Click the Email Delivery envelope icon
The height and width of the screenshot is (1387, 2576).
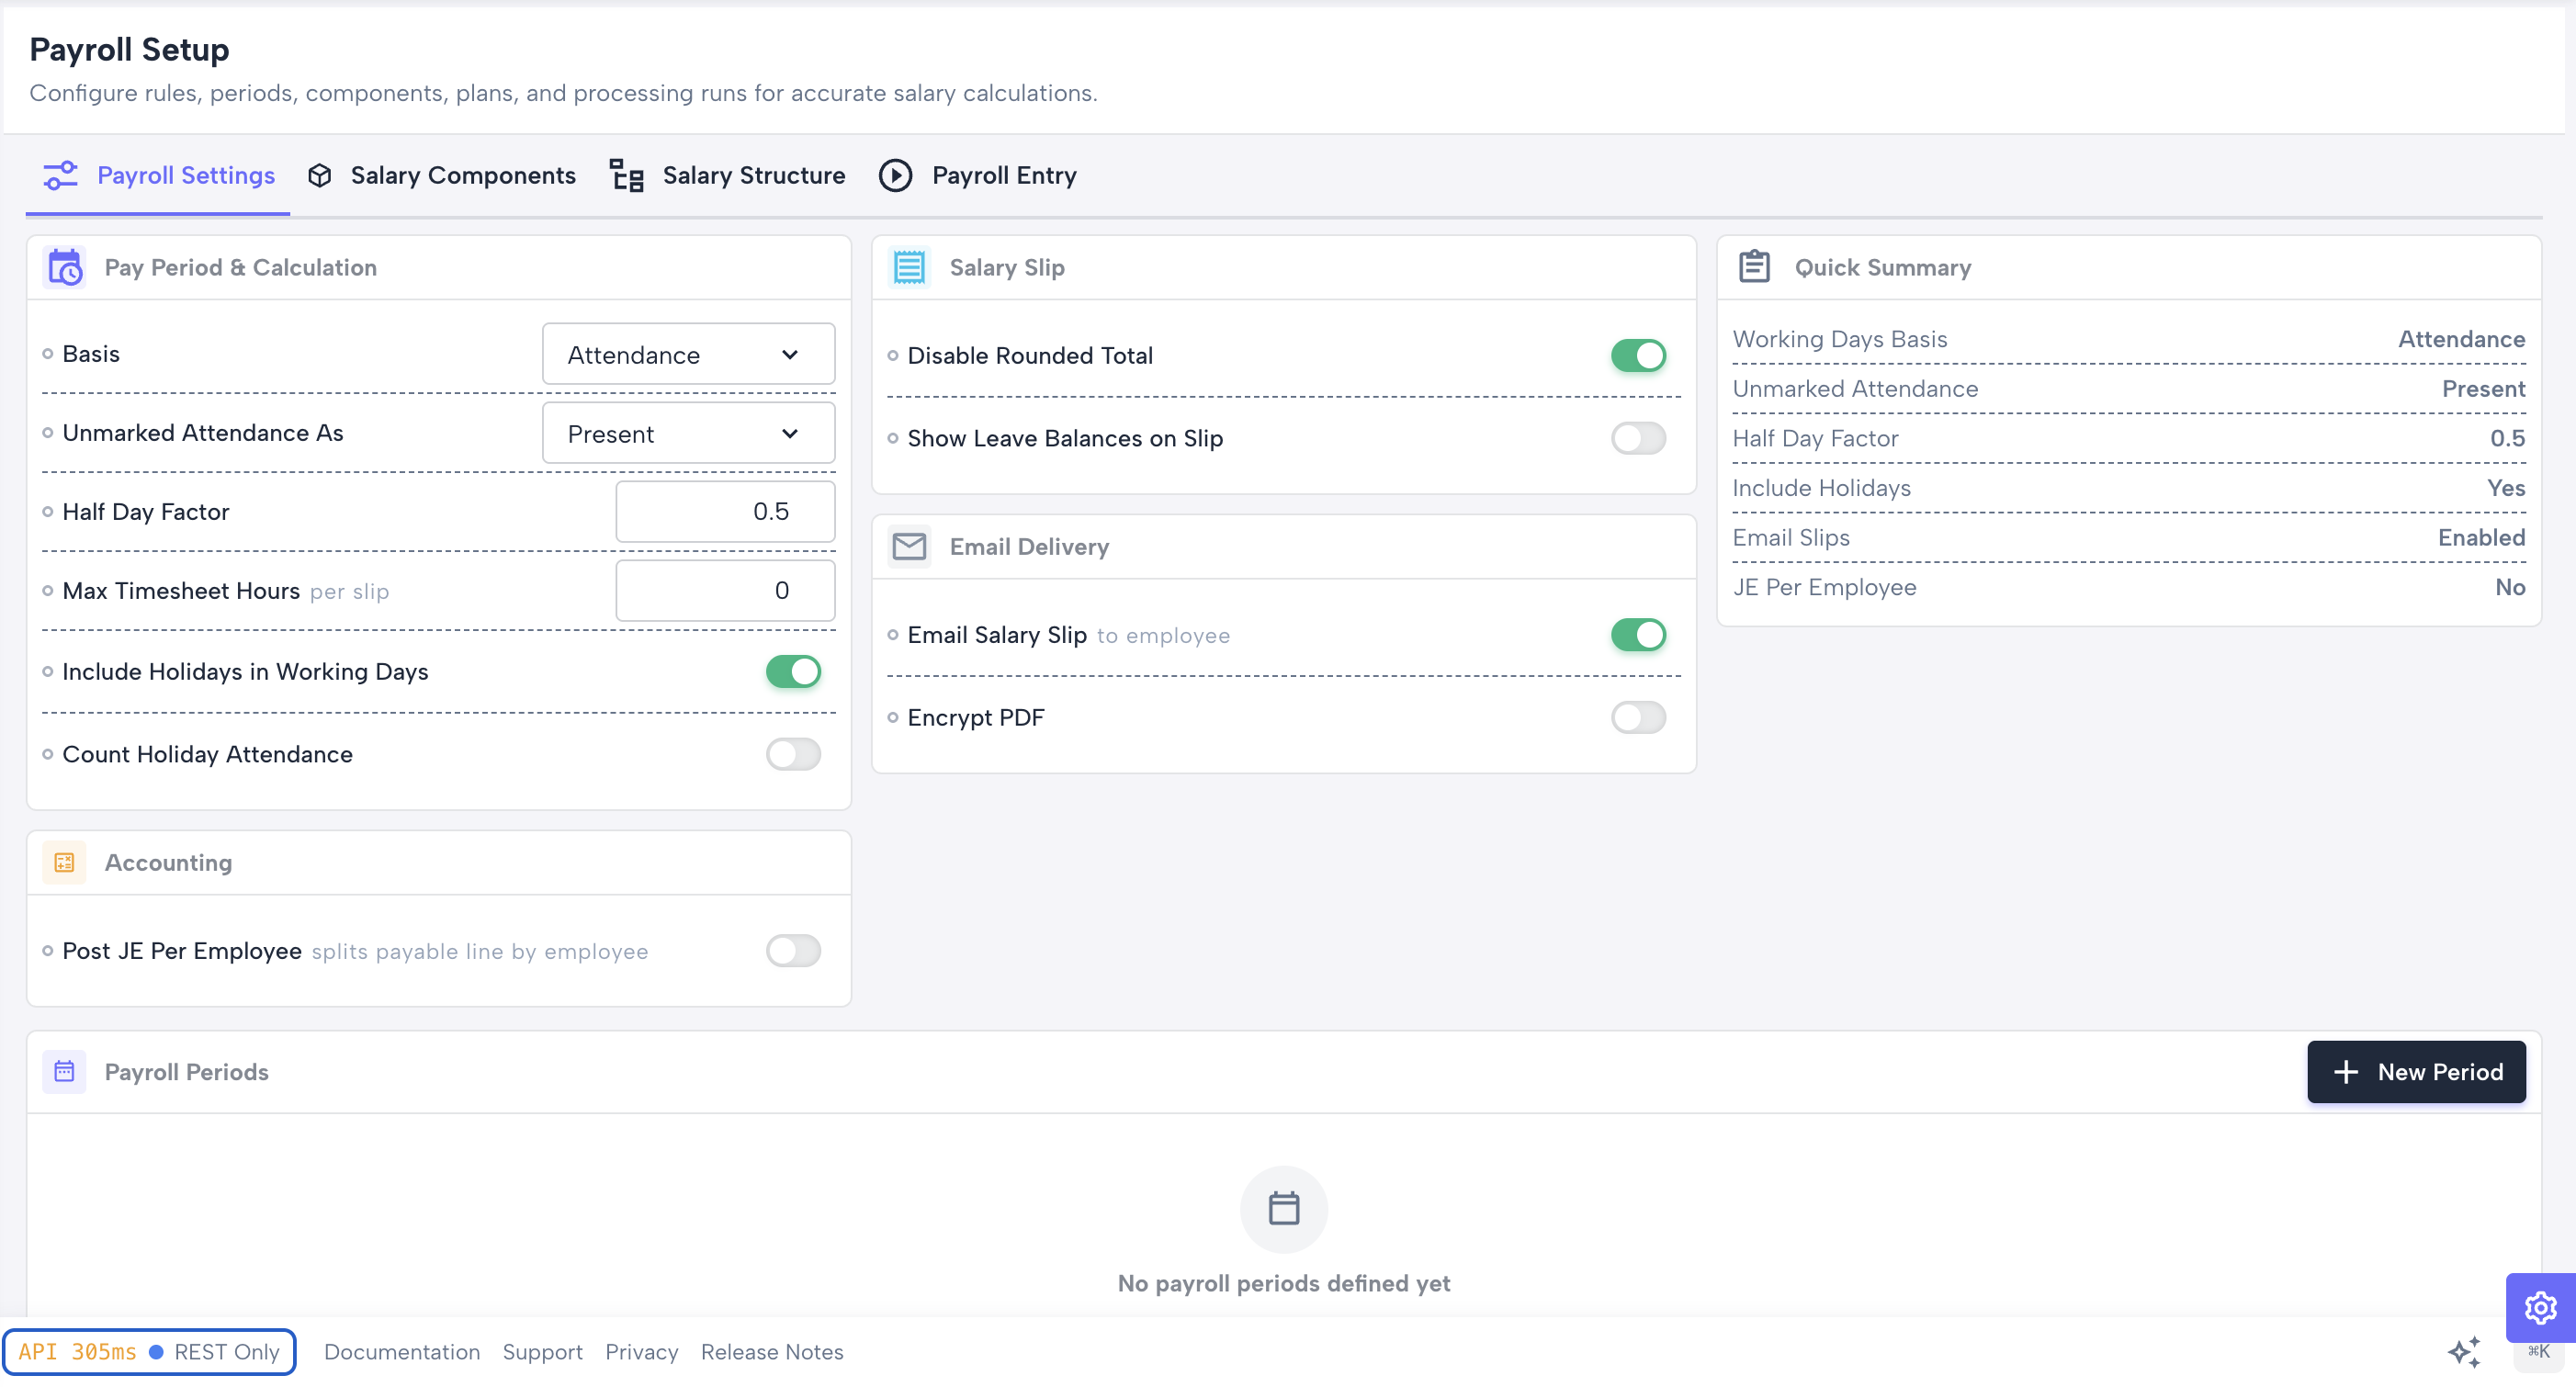pyautogui.click(x=909, y=546)
